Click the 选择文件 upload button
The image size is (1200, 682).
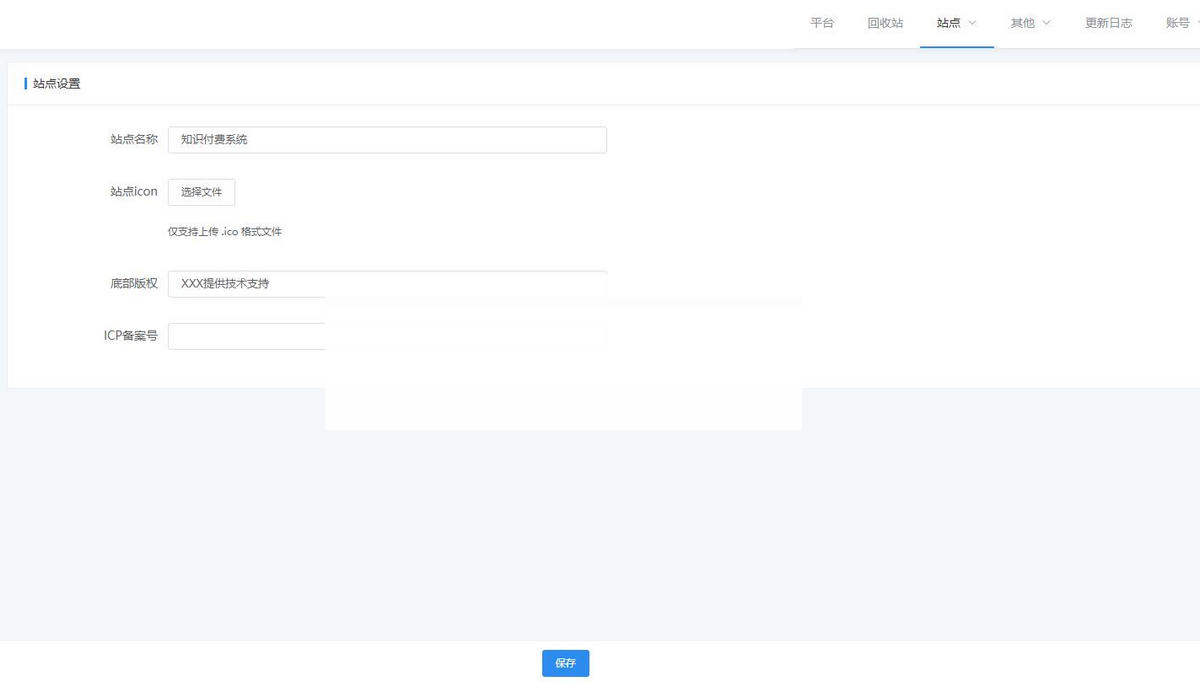tap(201, 192)
